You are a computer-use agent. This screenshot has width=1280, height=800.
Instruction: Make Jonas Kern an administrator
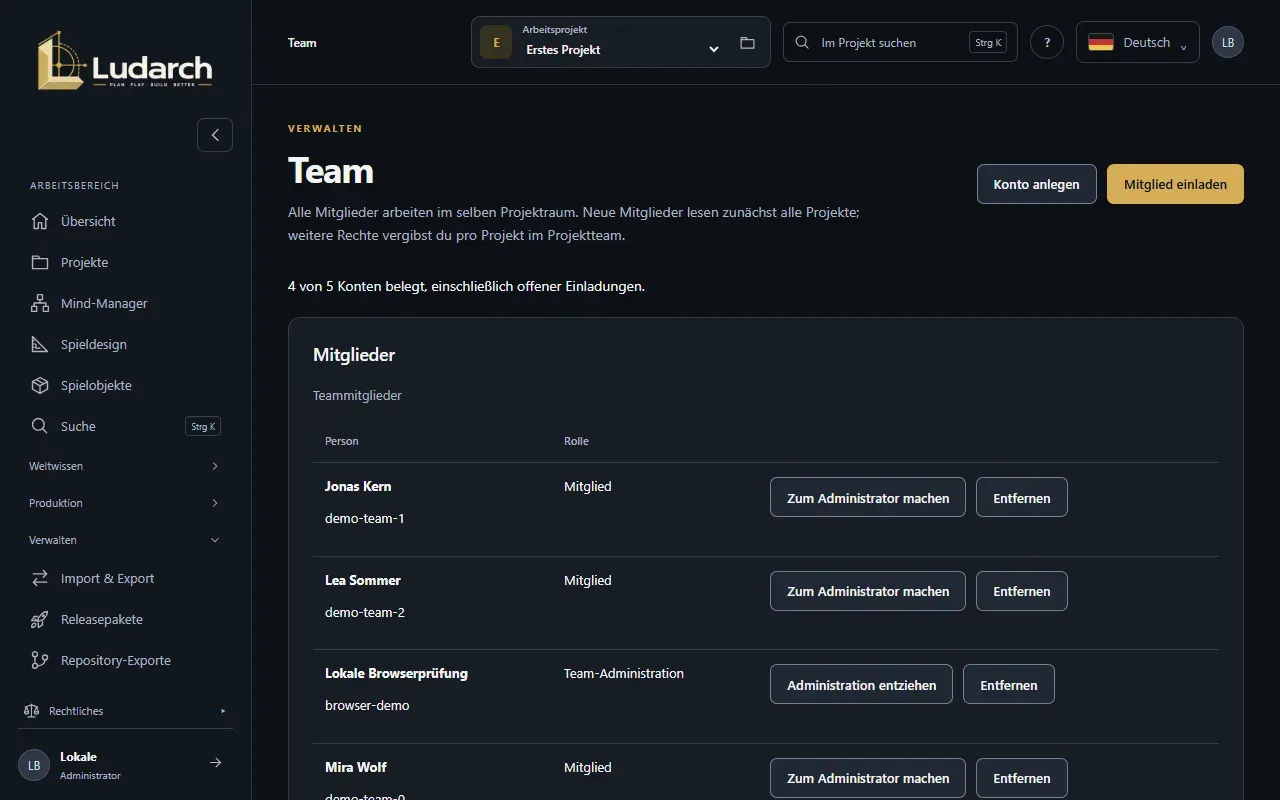pyautogui.click(x=868, y=497)
